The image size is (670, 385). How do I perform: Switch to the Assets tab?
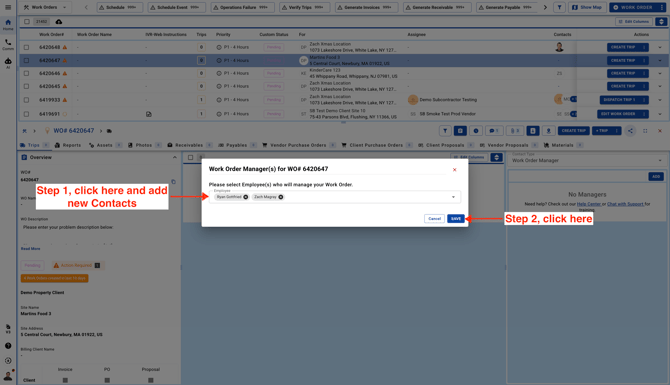105,145
